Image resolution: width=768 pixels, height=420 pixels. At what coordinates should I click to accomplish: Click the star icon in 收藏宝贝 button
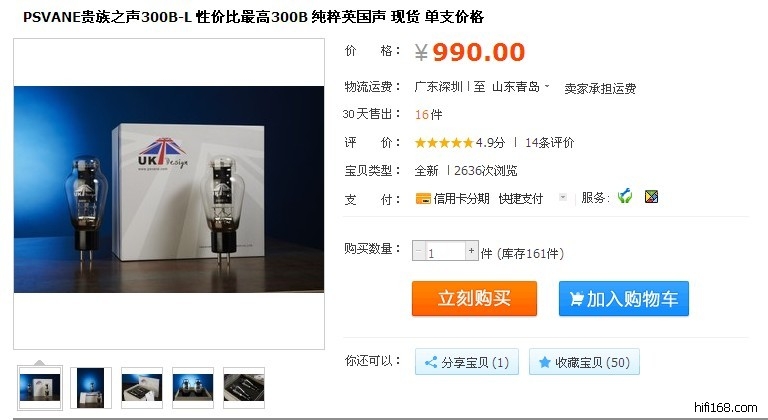pos(545,362)
